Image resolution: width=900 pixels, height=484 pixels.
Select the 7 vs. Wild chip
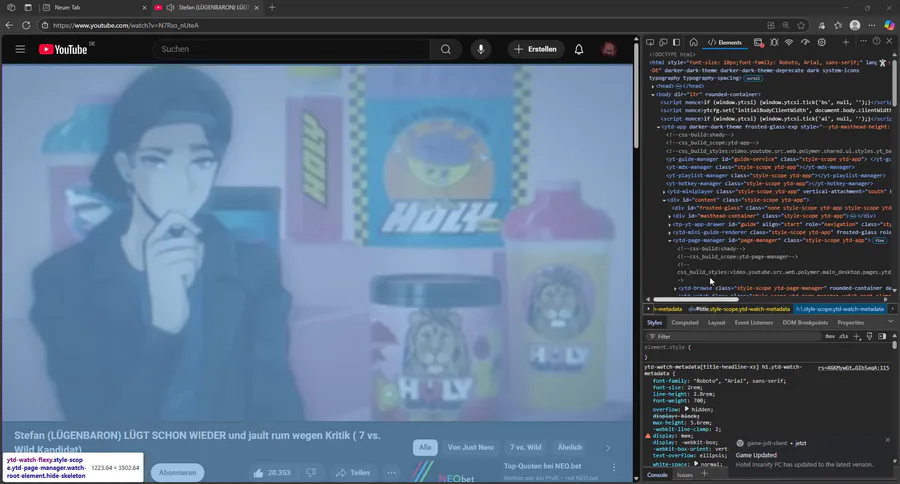pyautogui.click(x=526, y=447)
